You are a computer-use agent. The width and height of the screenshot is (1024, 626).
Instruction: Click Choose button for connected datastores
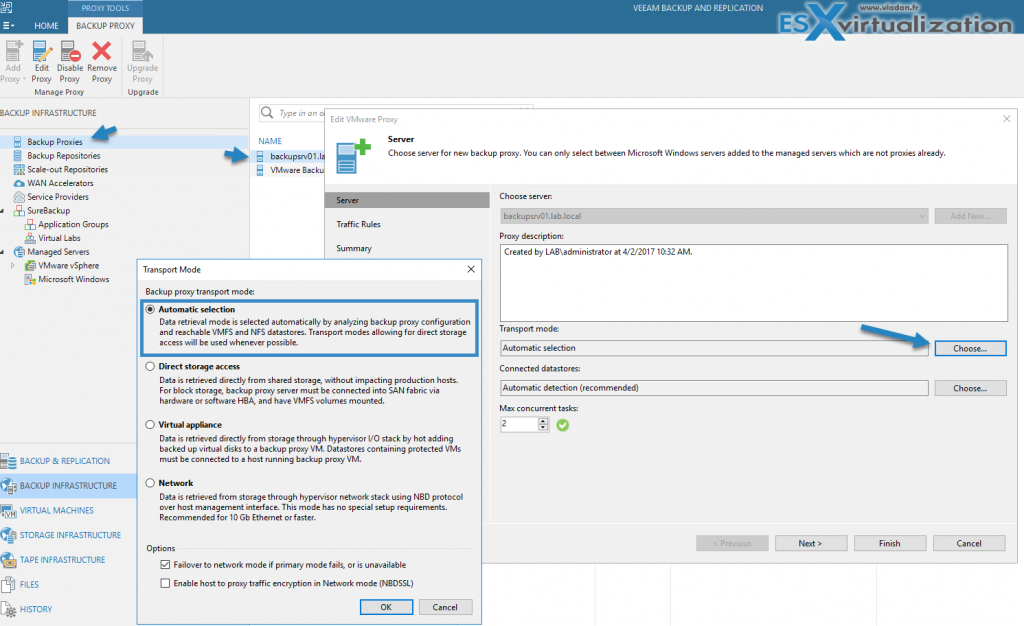click(969, 388)
